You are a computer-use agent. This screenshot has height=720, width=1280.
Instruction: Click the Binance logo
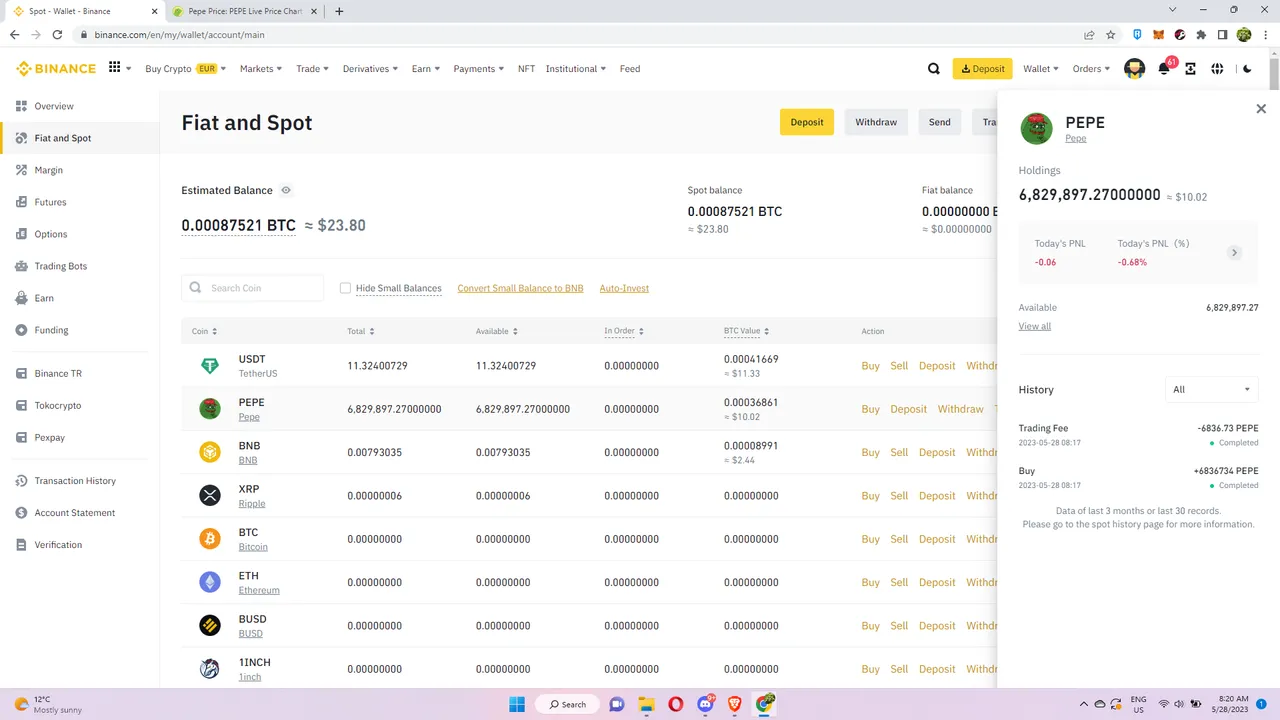[x=56, y=69]
